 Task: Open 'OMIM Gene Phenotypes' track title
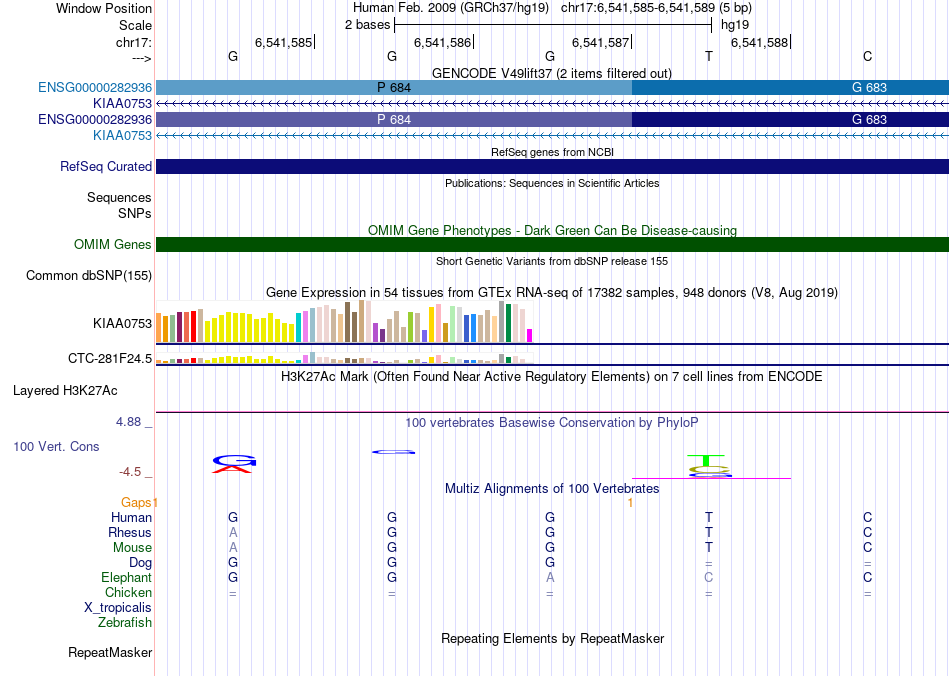(x=552, y=230)
